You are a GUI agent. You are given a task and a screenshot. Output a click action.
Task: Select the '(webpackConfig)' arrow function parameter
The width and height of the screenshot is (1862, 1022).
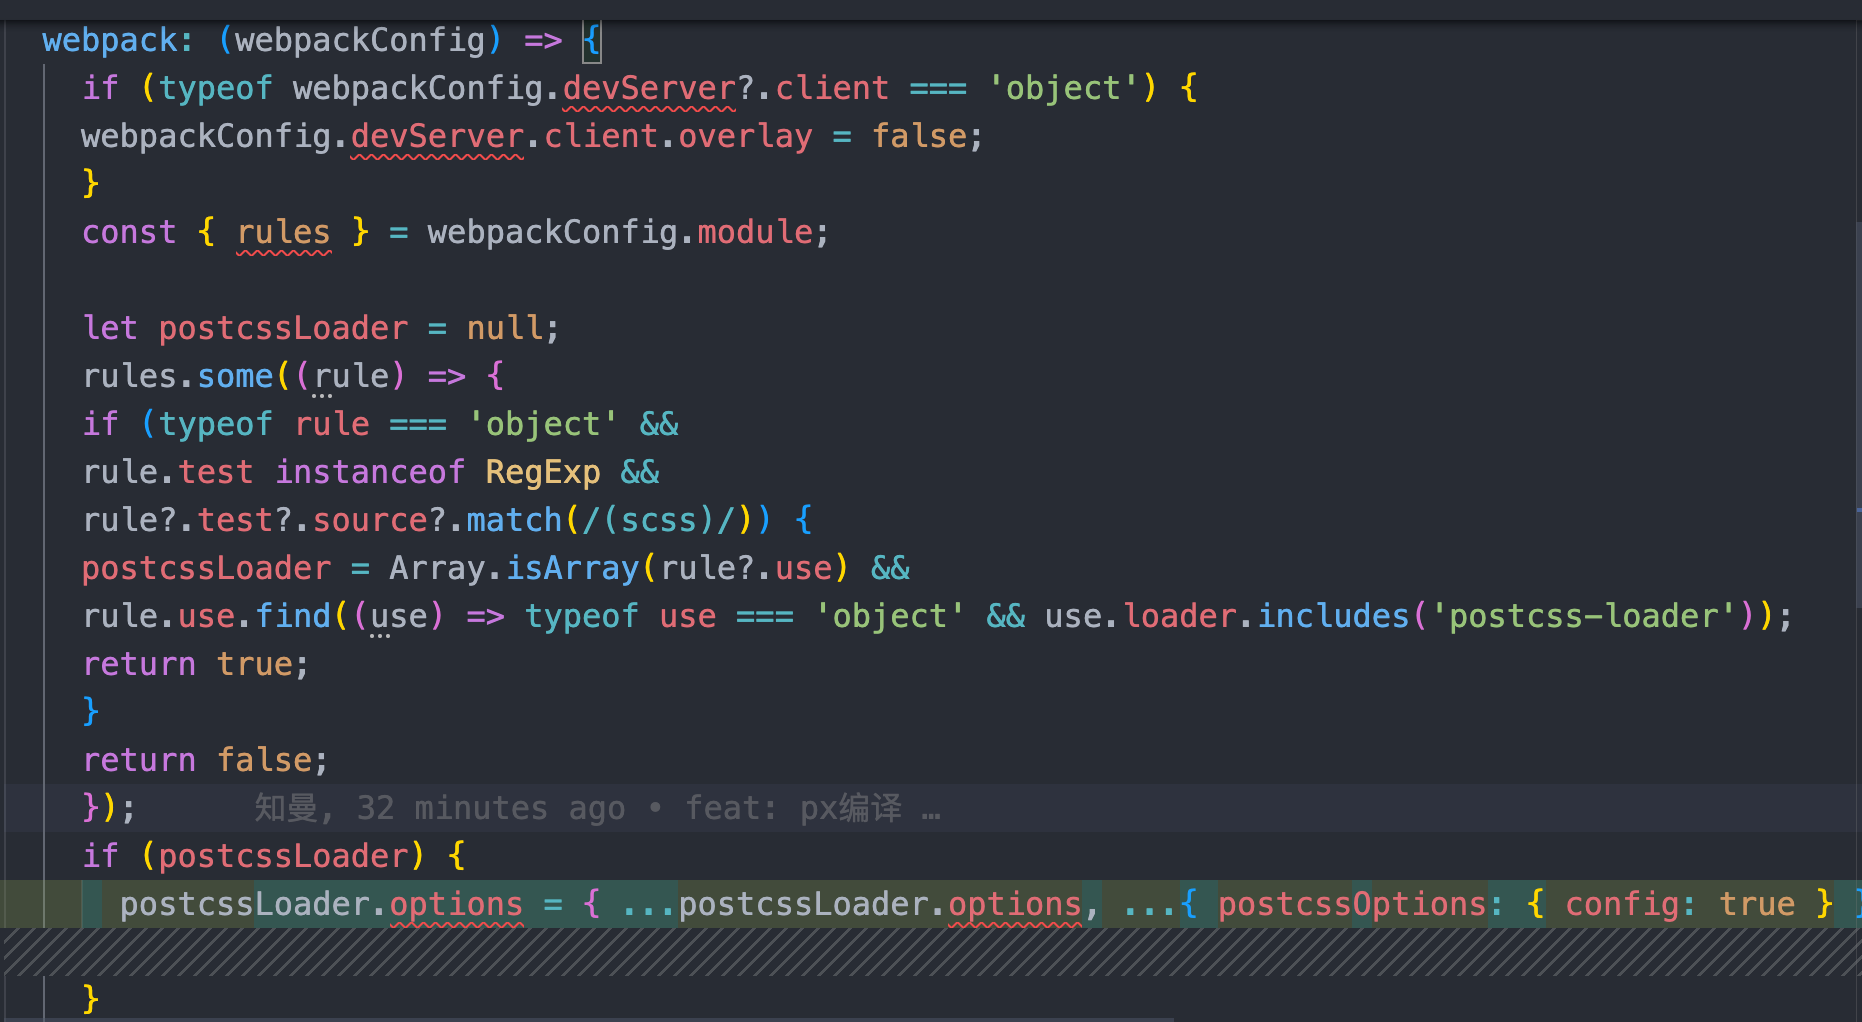click(x=360, y=40)
